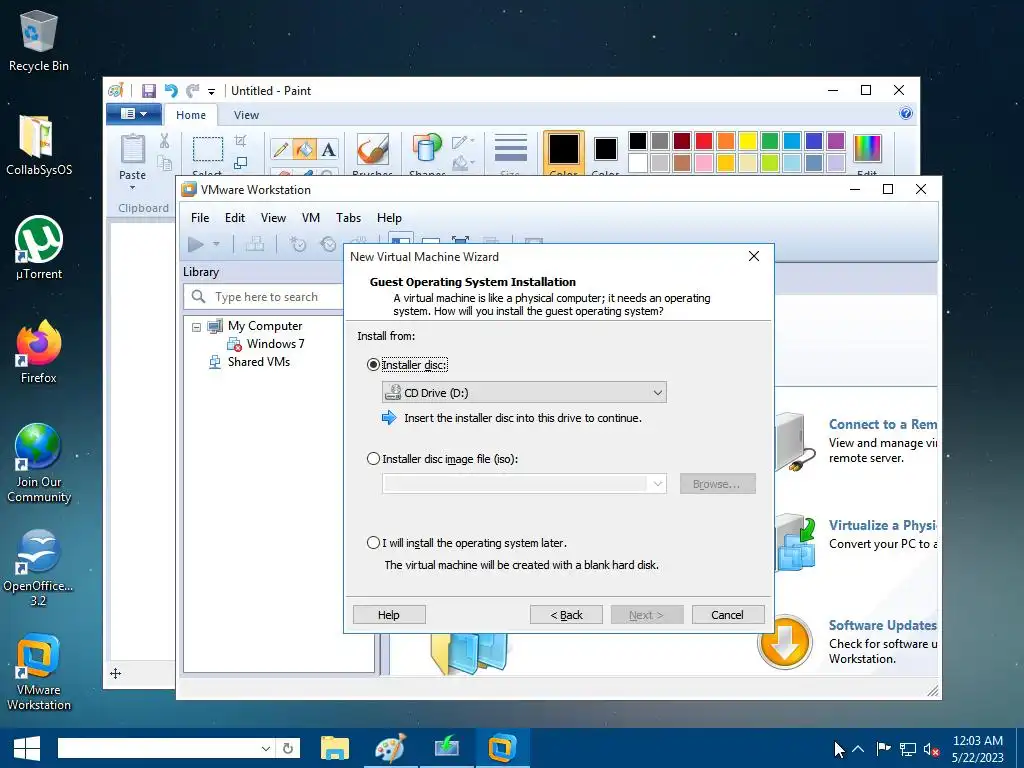Select the Installer disc radio button
Screen dimensions: 1024x768
[x=374, y=365]
